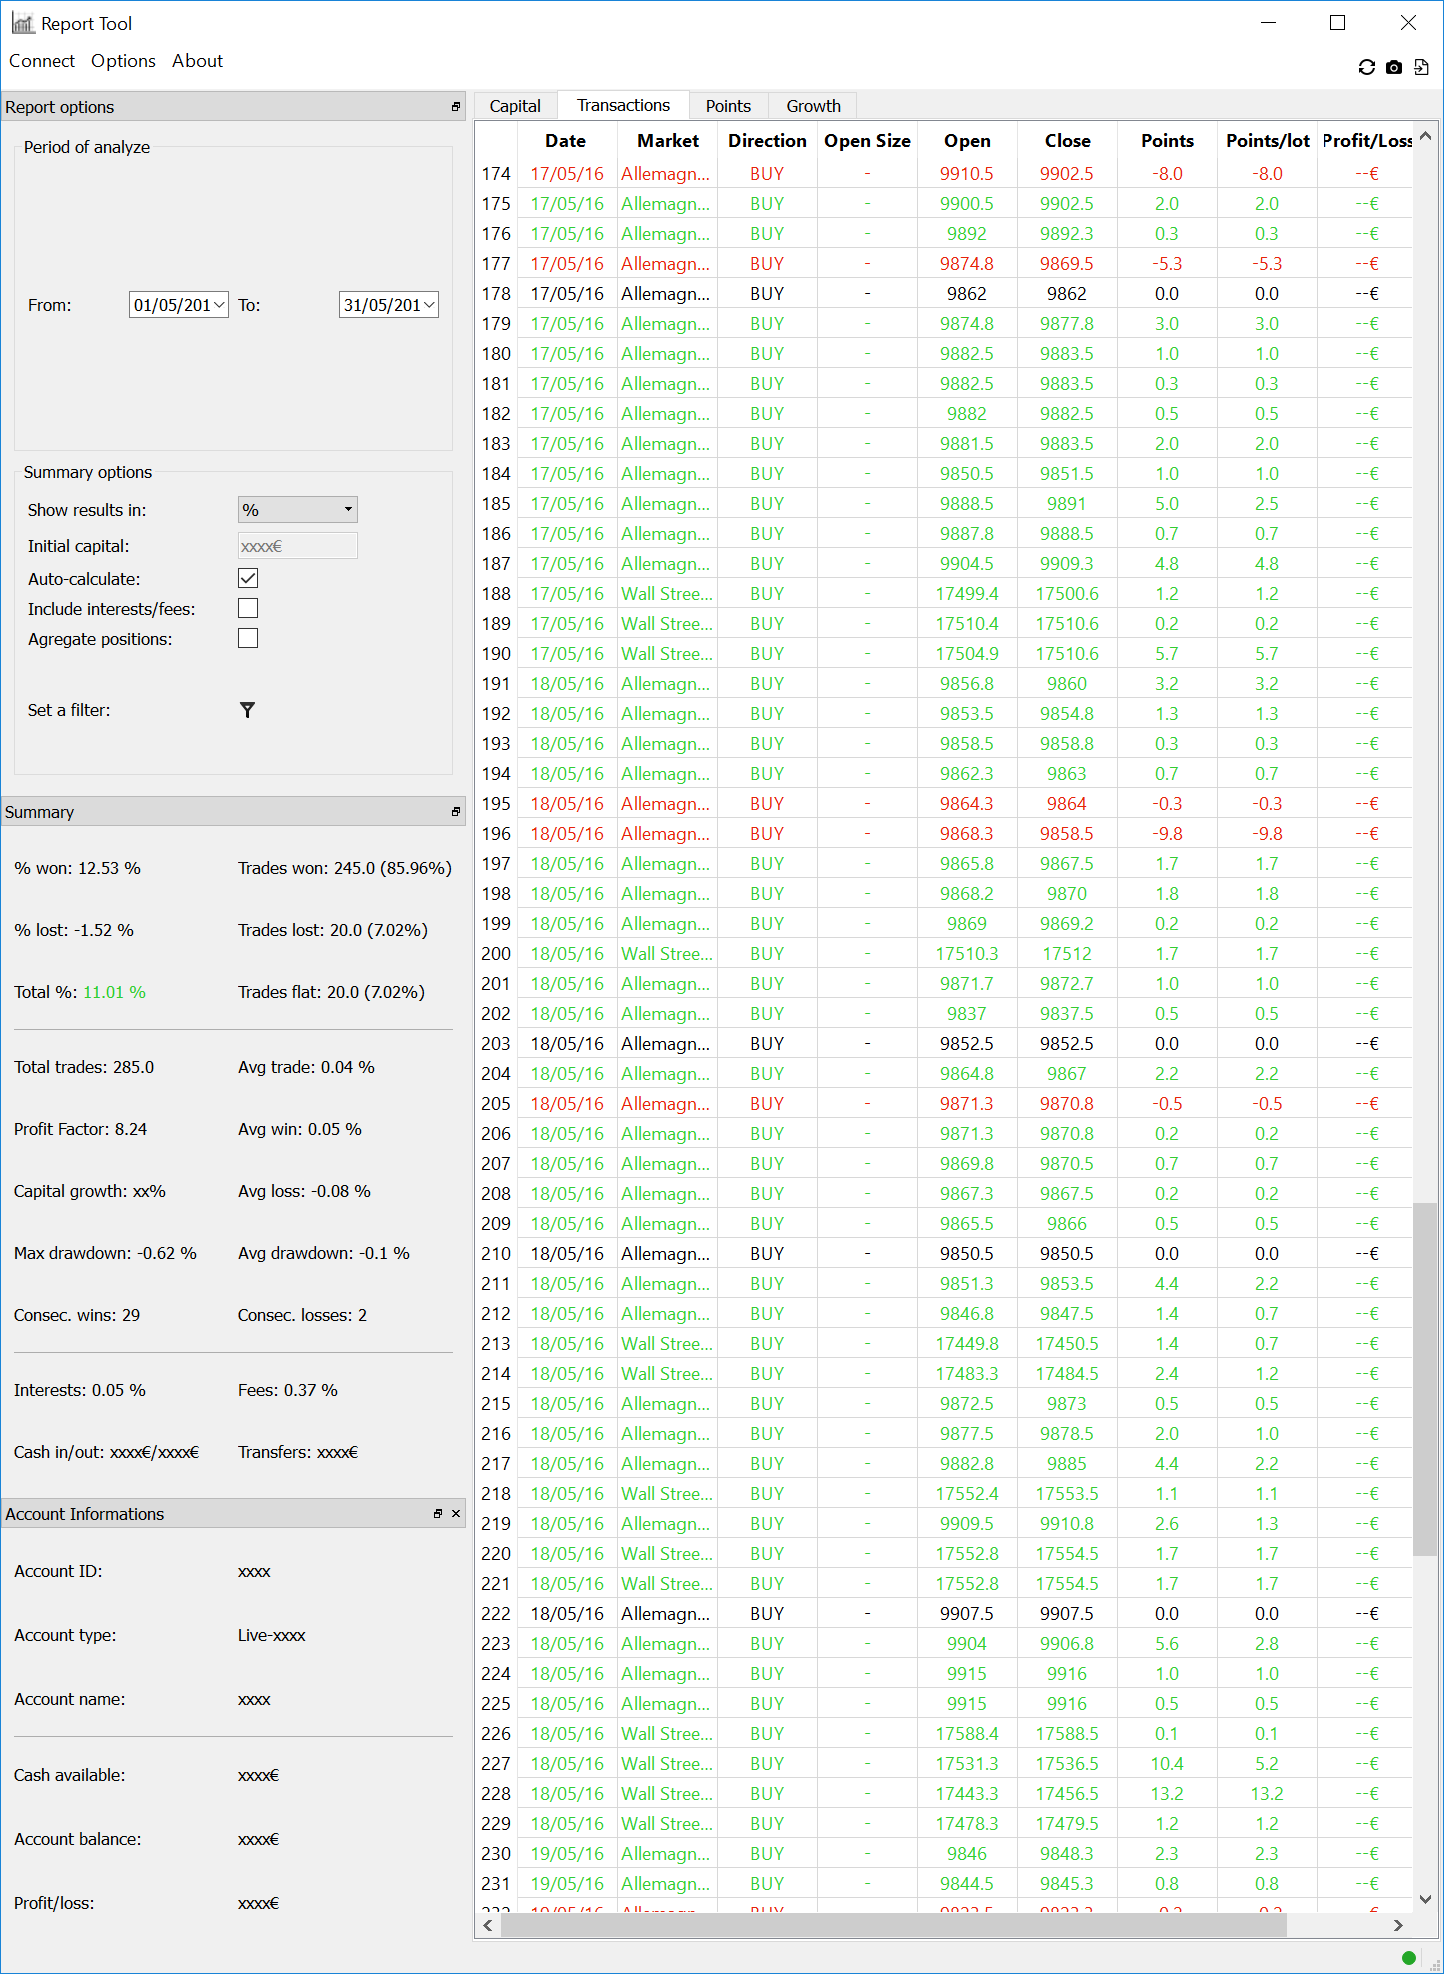Click the vertical scrollbar thumb of the transactions table
This screenshot has height=1974, width=1444.
pyautogui.click(x=1425, y=1379)
